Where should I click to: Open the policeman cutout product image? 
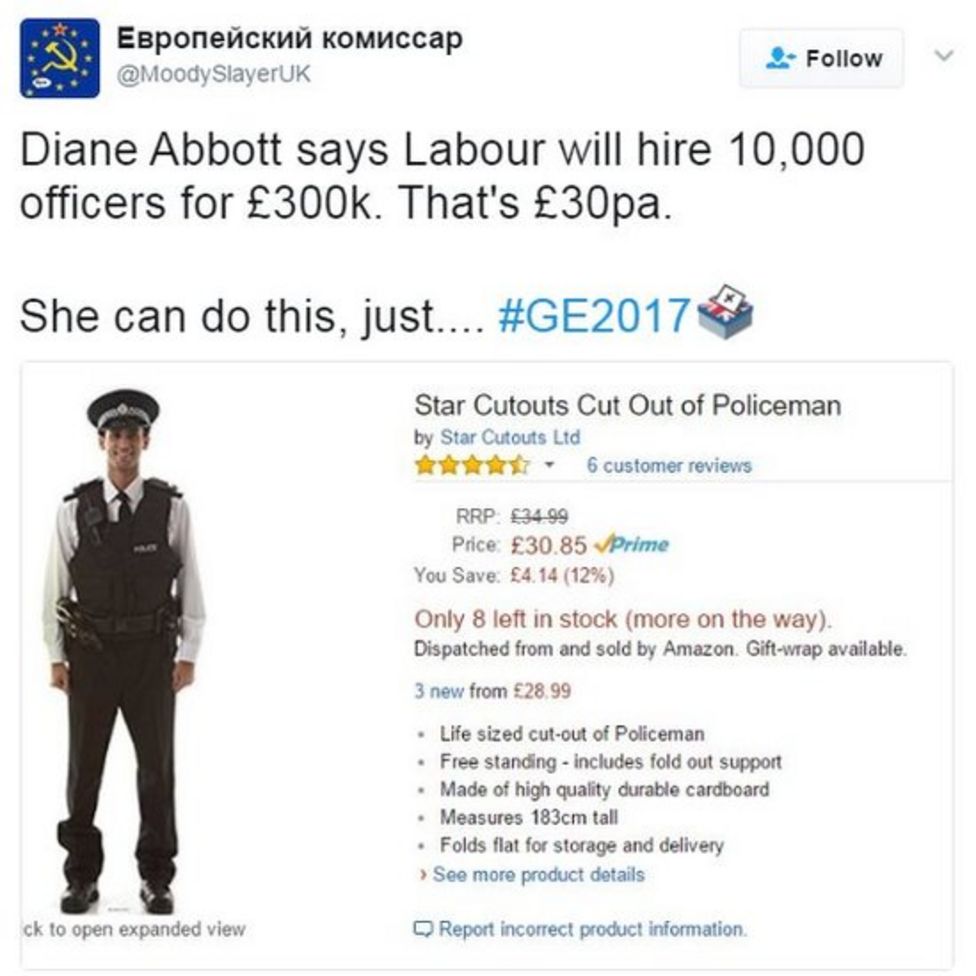pos(124,650)
